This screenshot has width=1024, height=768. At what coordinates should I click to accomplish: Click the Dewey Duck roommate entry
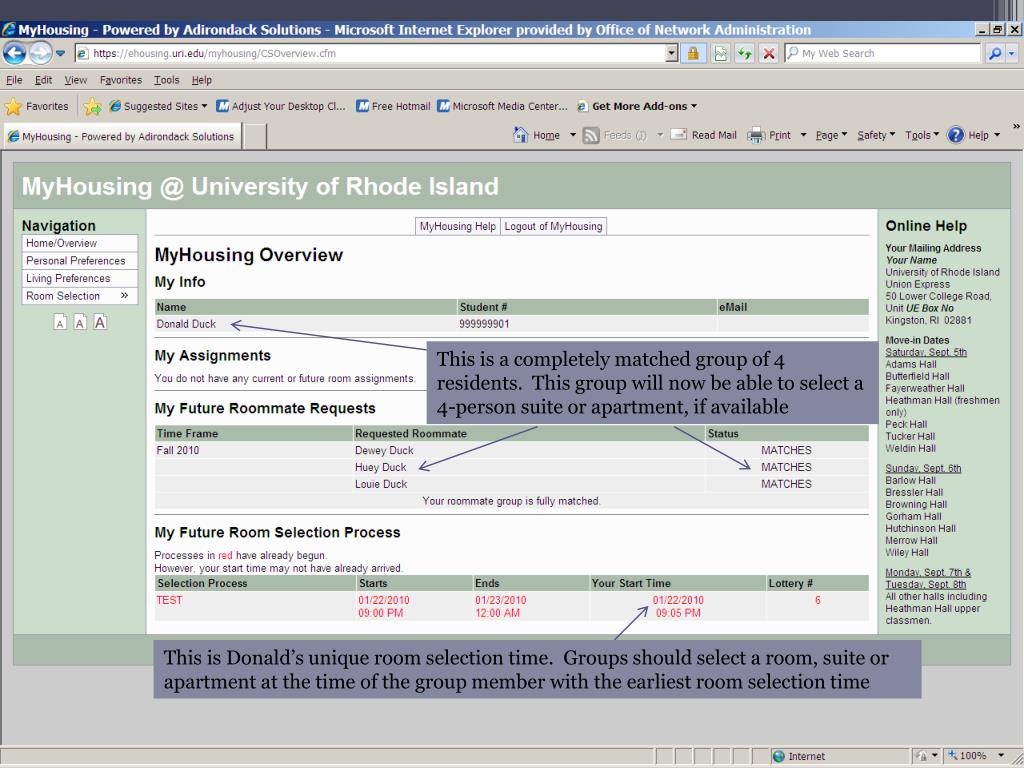pos(384,451)
